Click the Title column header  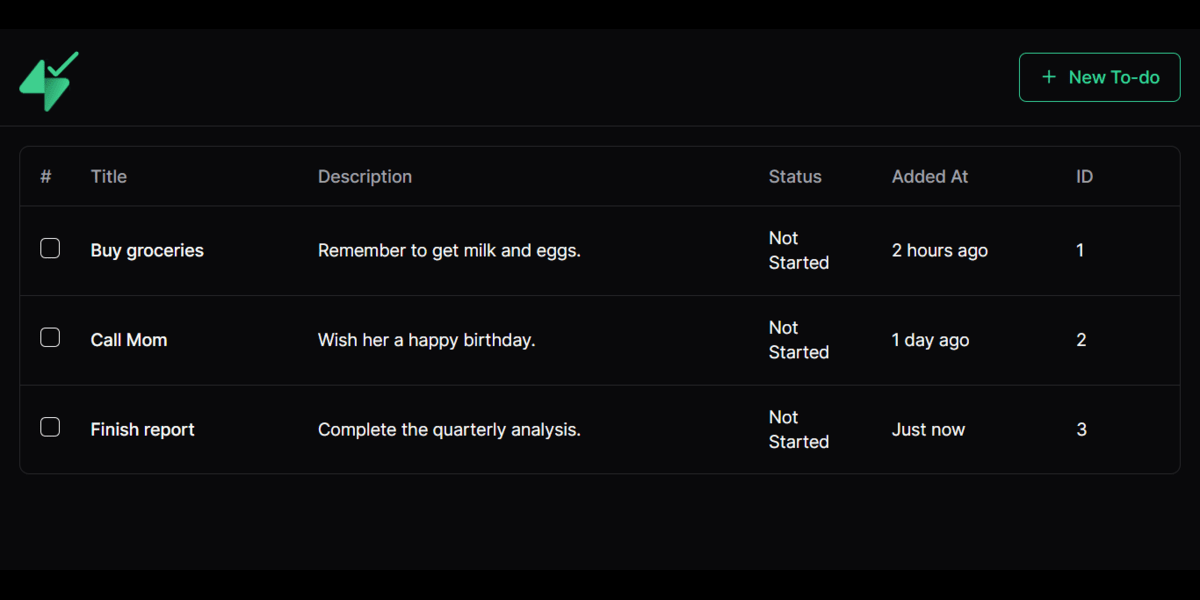pyautogui.click(x=109, y=177)
